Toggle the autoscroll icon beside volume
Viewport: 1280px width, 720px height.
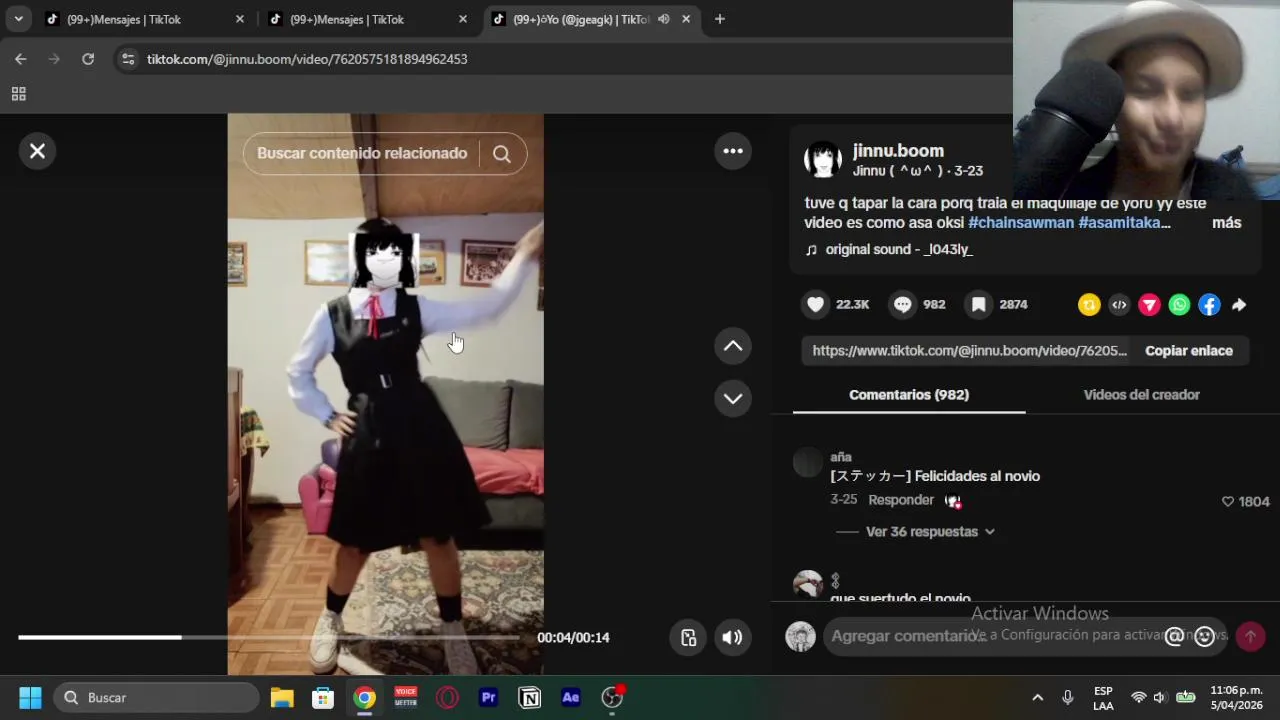coord(689,638)
